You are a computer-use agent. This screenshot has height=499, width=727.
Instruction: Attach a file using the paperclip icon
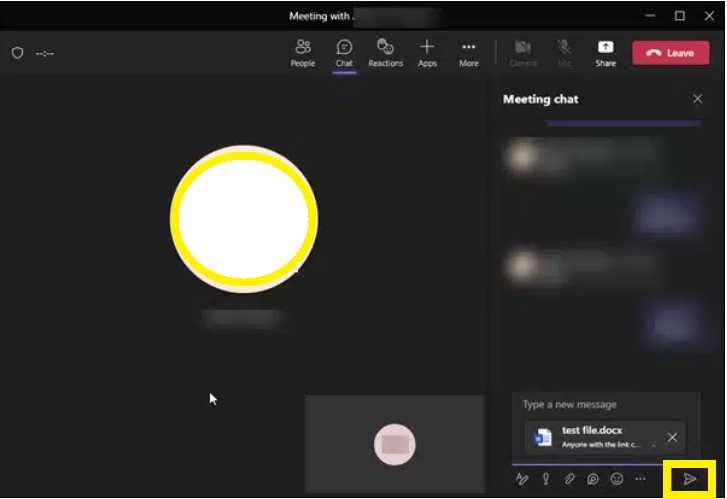tap(569, 479)
